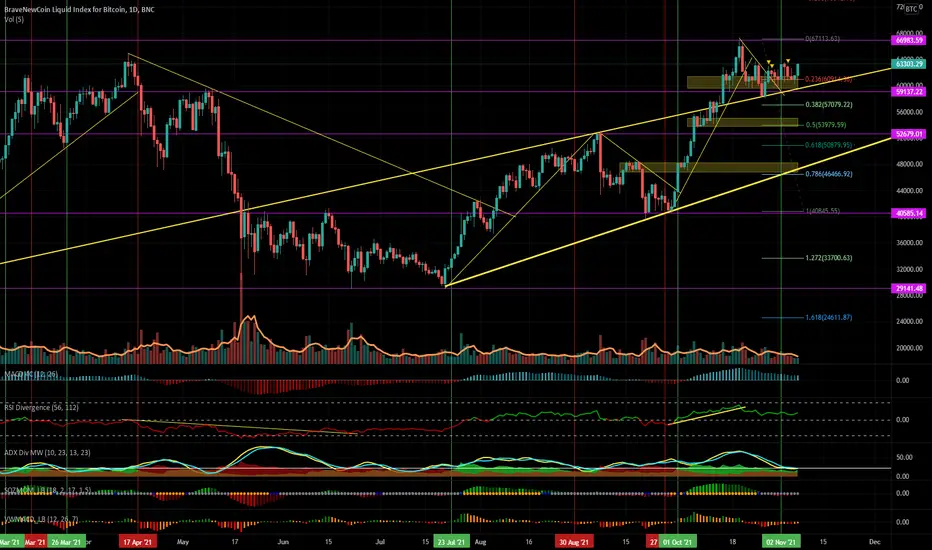
Task: Click the 20000.00 price axis label
Action: (909, 348)
